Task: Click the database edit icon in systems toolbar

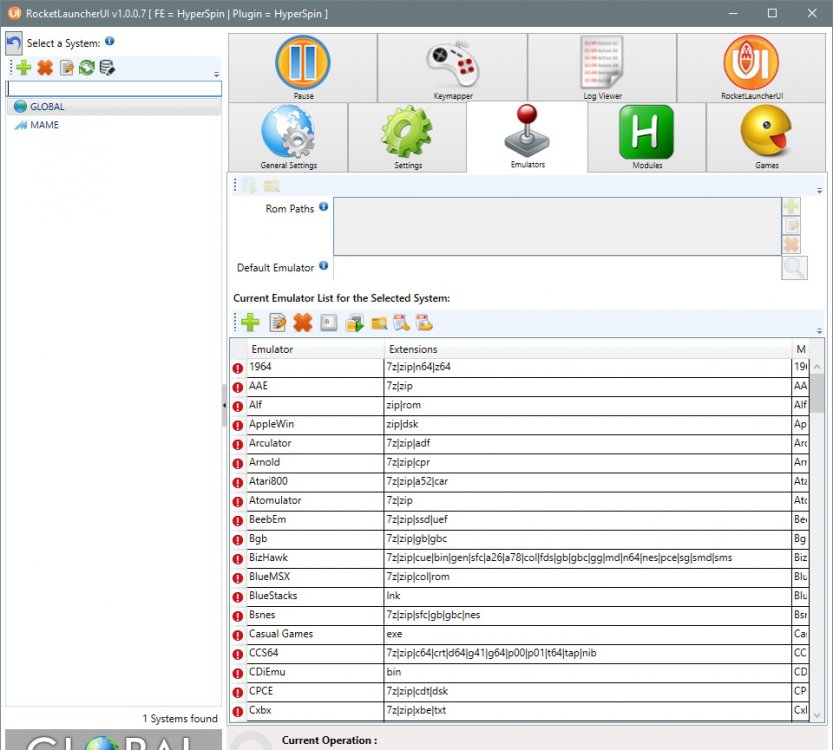Action: [107, 68]
